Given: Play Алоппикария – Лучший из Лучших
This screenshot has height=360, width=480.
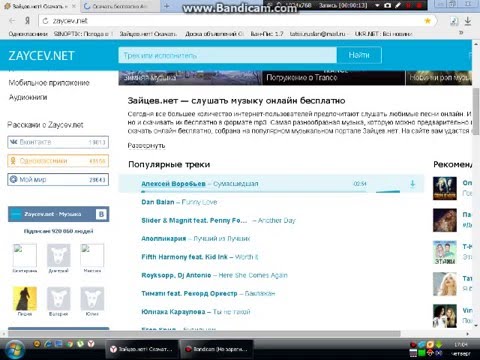Looking at the screenshot, I should 196,239.
